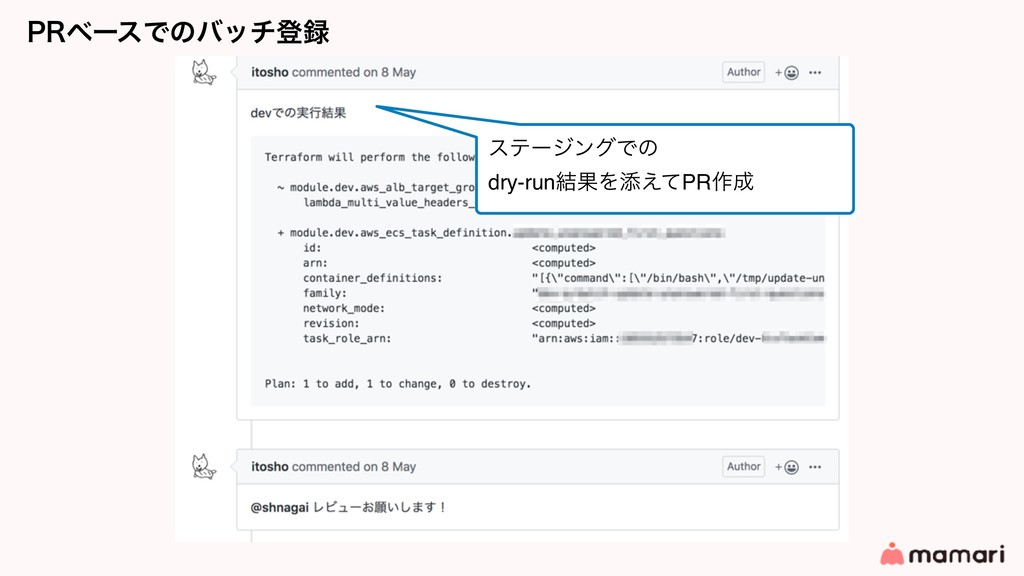Open the three-dot menu on the second comment
This screenshot has width=1024, height=576.
click(x=818, y=467)
